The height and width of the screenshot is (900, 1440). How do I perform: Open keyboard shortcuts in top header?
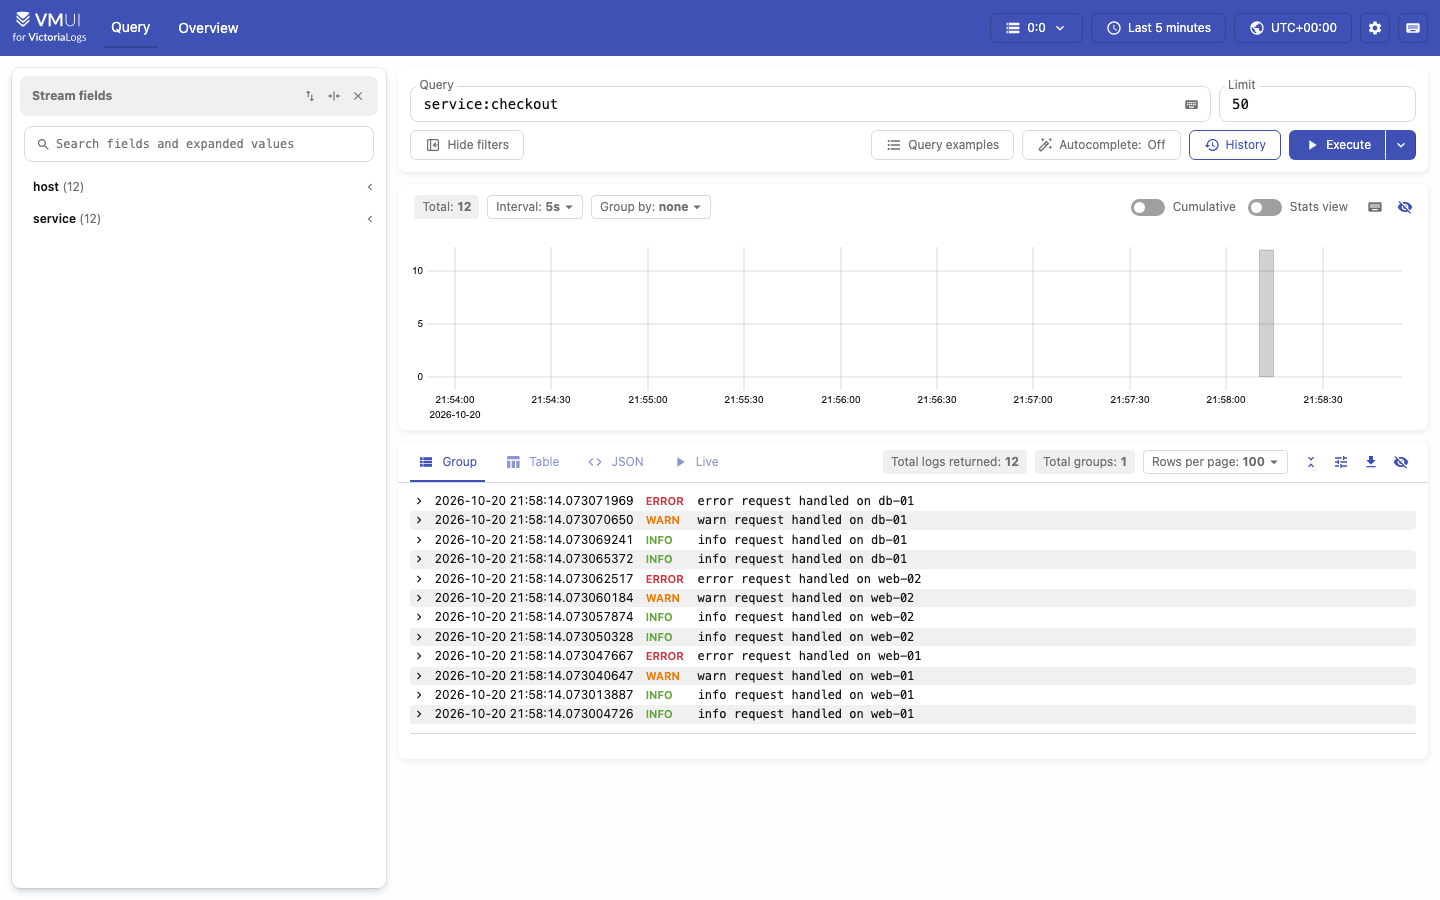click(x=1413, y=28)
